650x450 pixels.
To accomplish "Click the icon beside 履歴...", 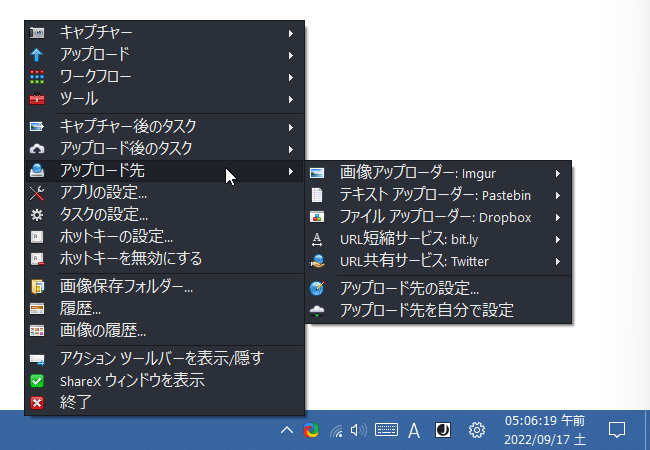I will tap(37, 309).
